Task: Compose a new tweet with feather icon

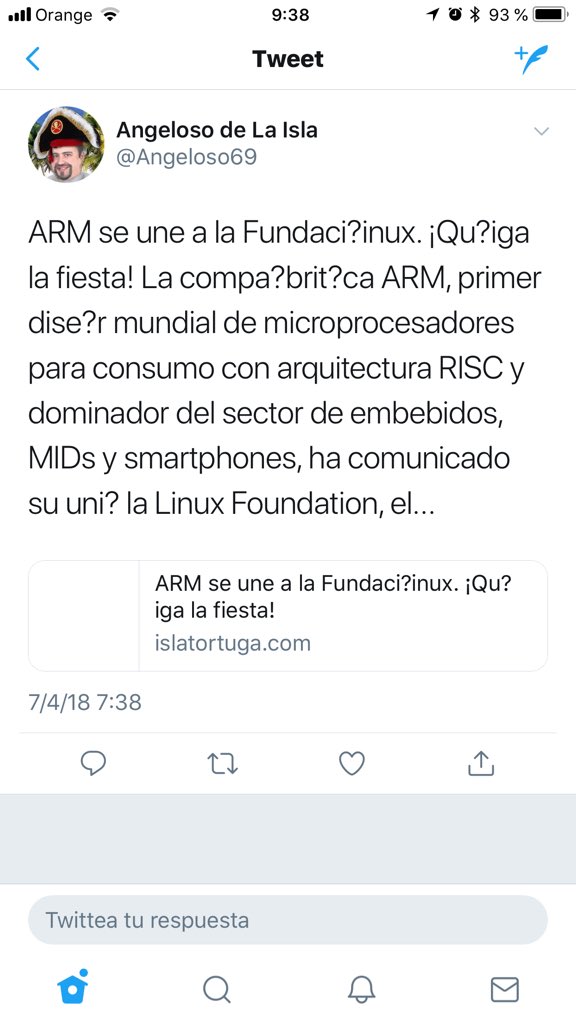Action: (x=531, y=59)
